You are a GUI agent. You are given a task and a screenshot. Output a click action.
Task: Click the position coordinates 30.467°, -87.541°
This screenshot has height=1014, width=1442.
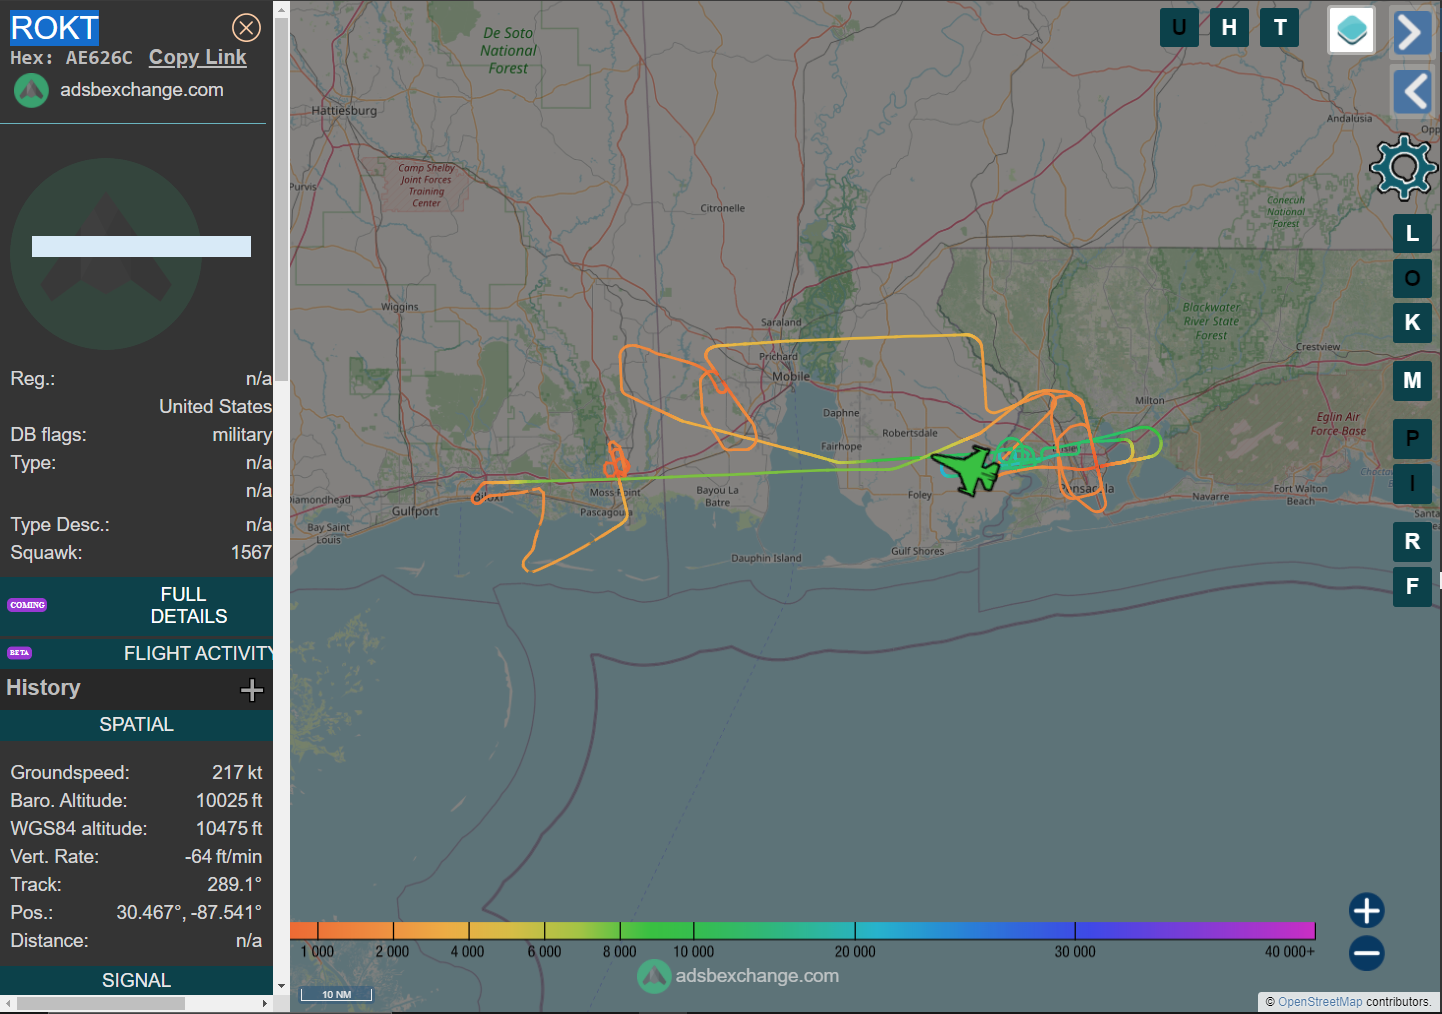(189, 913)
